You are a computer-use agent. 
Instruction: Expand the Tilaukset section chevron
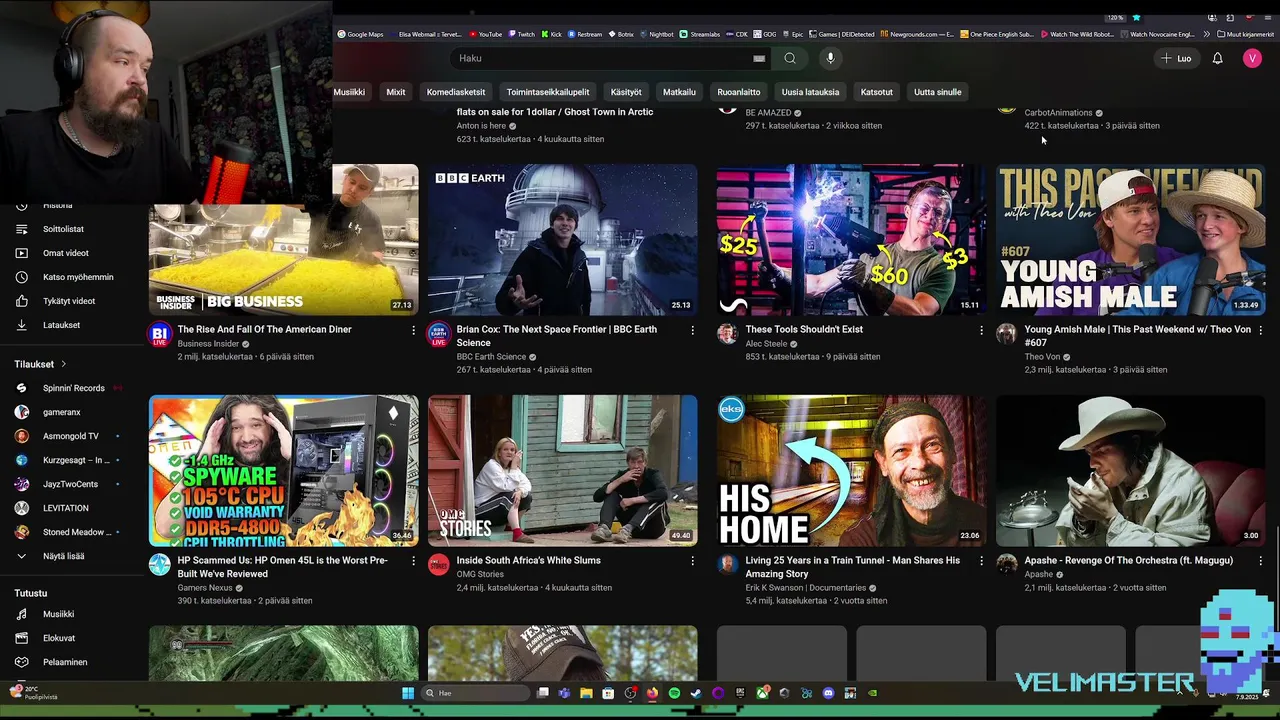63,364
